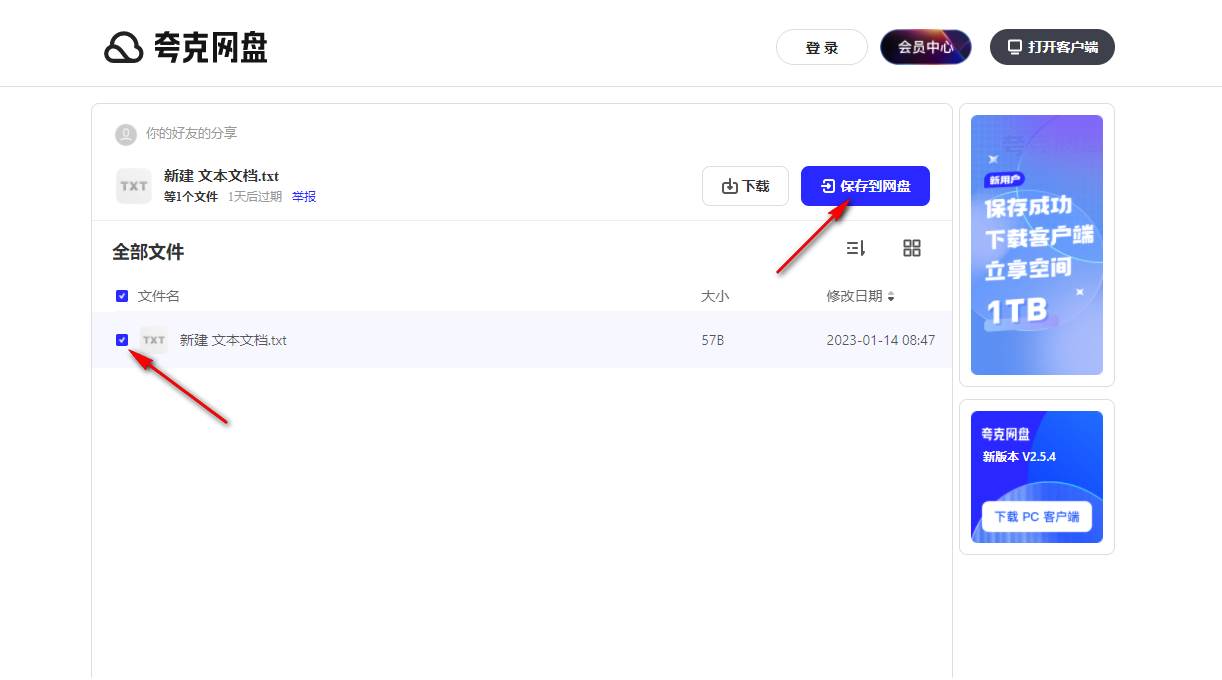Image resolution: width=1222 pixels, height=680 pixels.
Task: Open the sort order icon
Action: tap(855, 248)
